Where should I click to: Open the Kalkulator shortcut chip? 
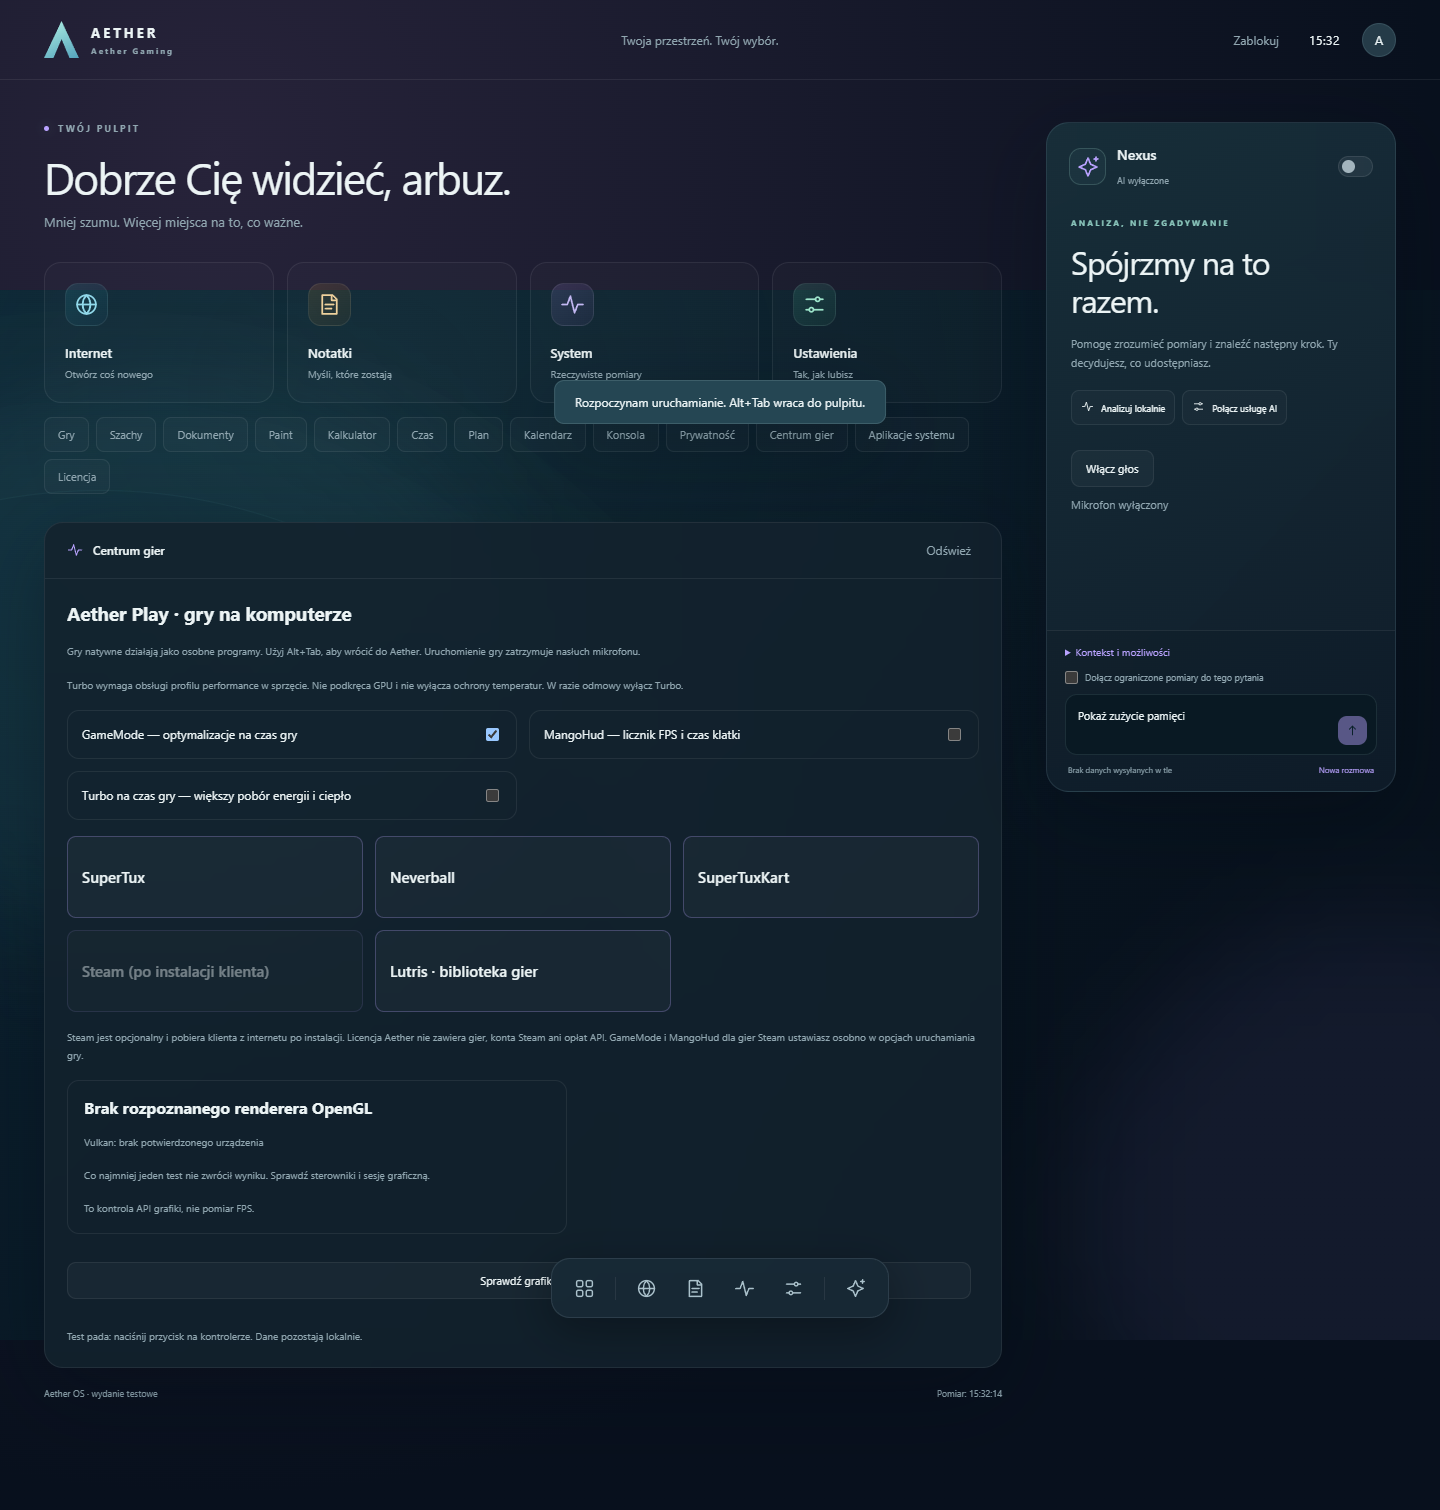352,435
